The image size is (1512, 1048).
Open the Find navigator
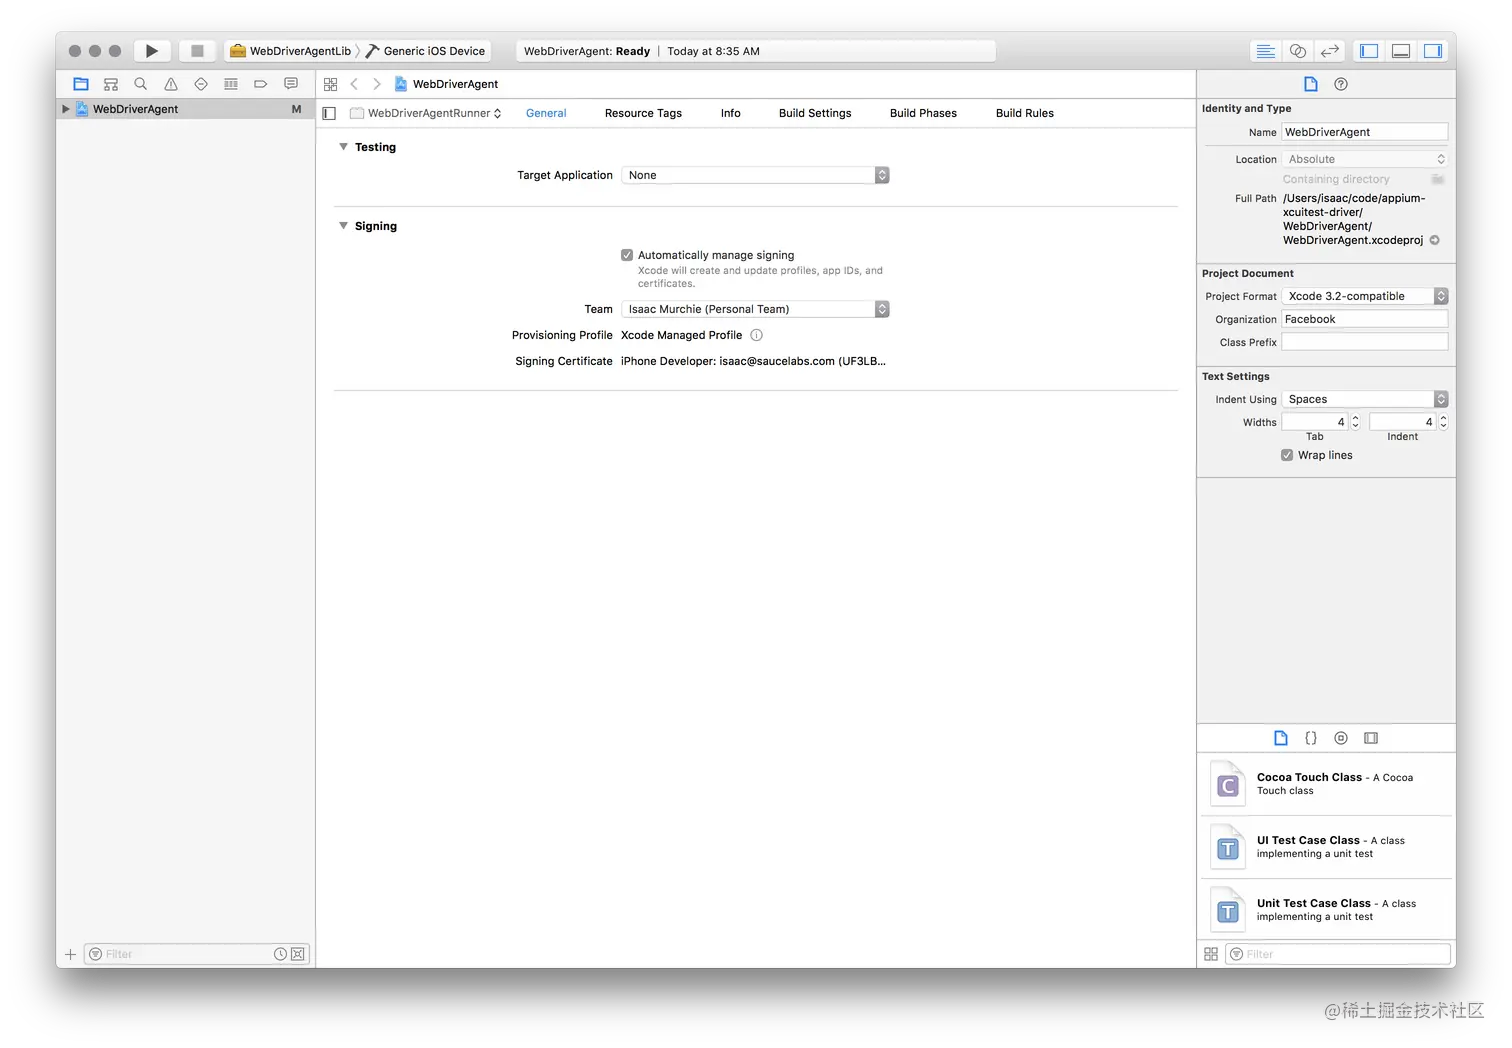pos(141,84)
